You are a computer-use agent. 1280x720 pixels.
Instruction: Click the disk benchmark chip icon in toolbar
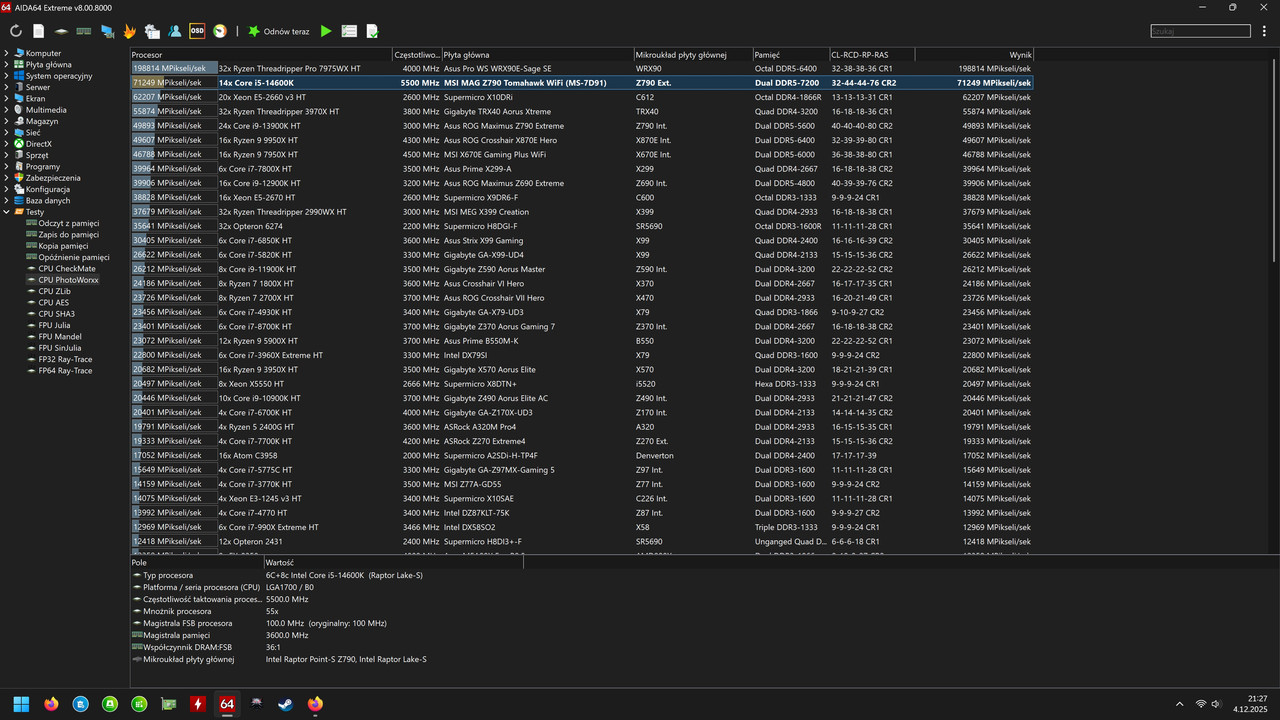click(62, 31)
